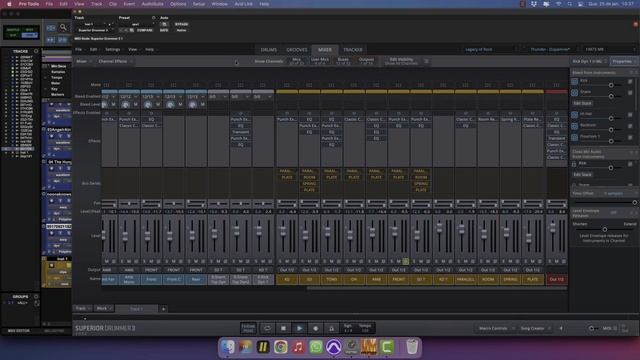This screenshot has width=640, height=360.
Task: Switch to the DRUMS tab
Action: (x=269, y=50)
